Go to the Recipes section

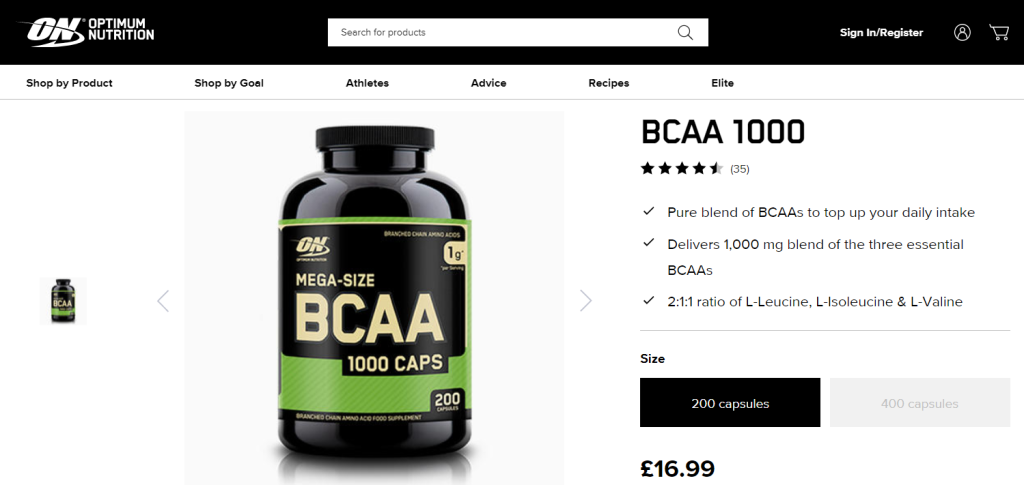point(609,83)
